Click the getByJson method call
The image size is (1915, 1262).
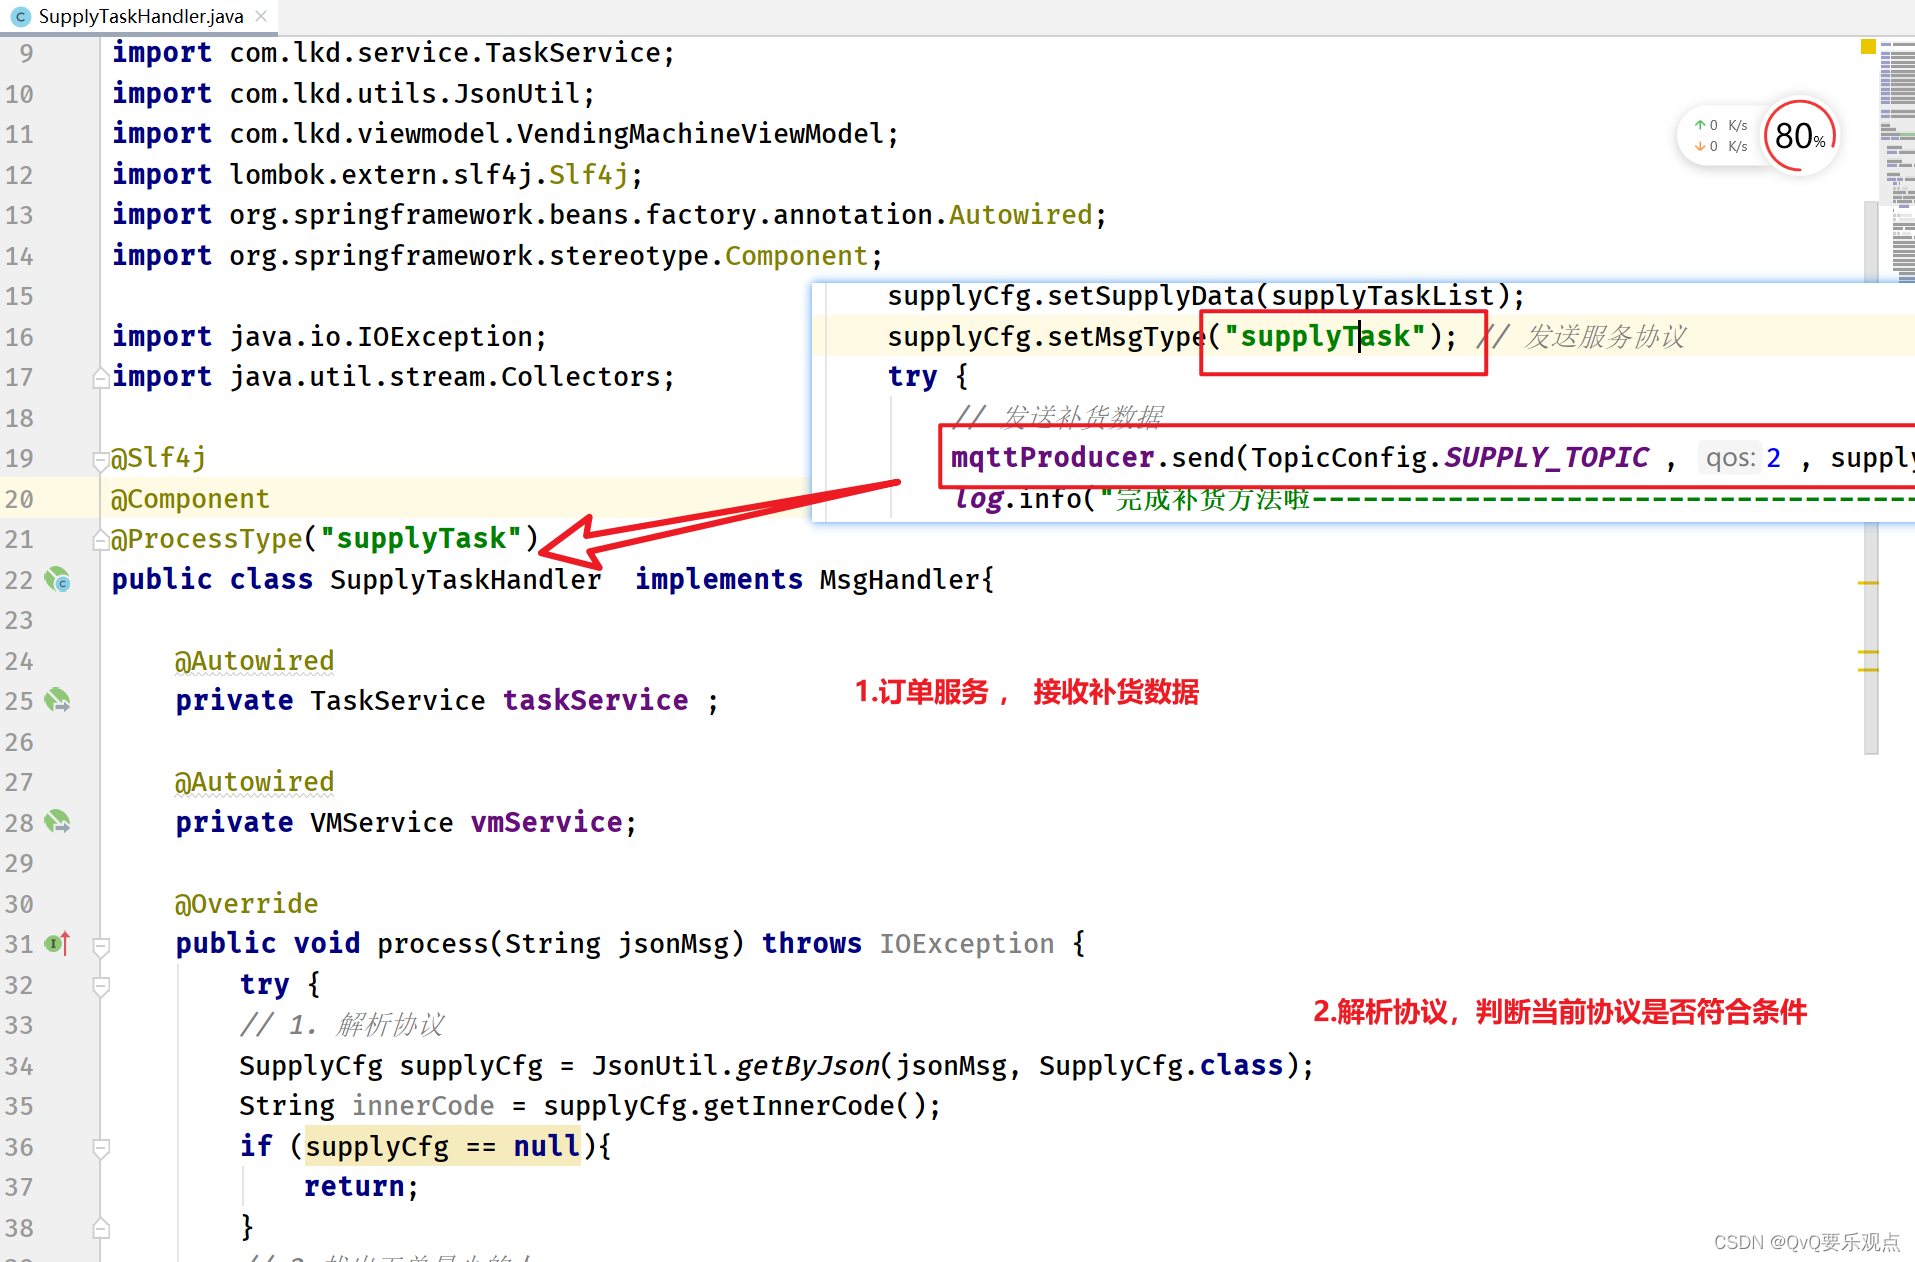tap(808, 1066)
